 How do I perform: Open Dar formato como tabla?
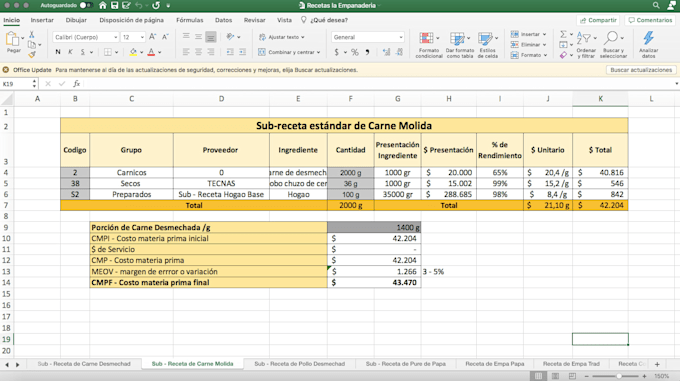click(x=459, y=45)
